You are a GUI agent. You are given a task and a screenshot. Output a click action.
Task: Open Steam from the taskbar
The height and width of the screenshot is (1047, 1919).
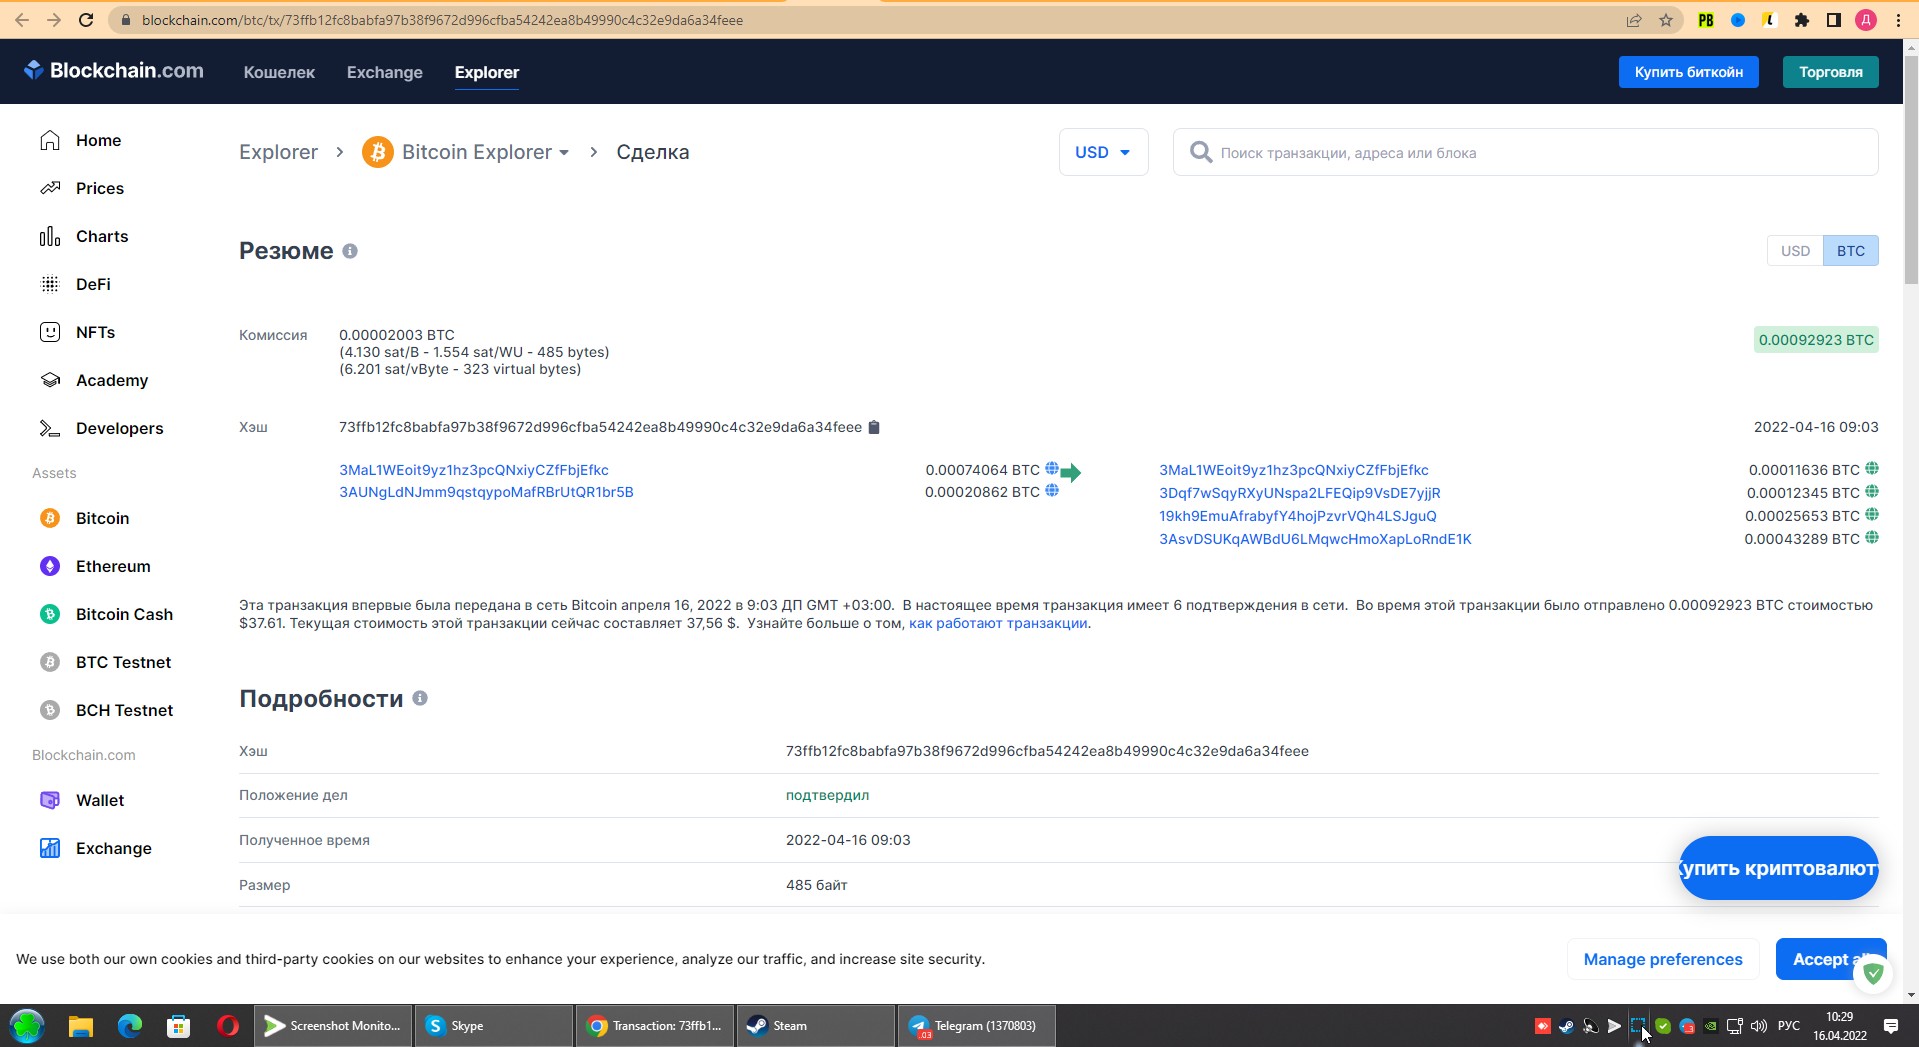816,1026
